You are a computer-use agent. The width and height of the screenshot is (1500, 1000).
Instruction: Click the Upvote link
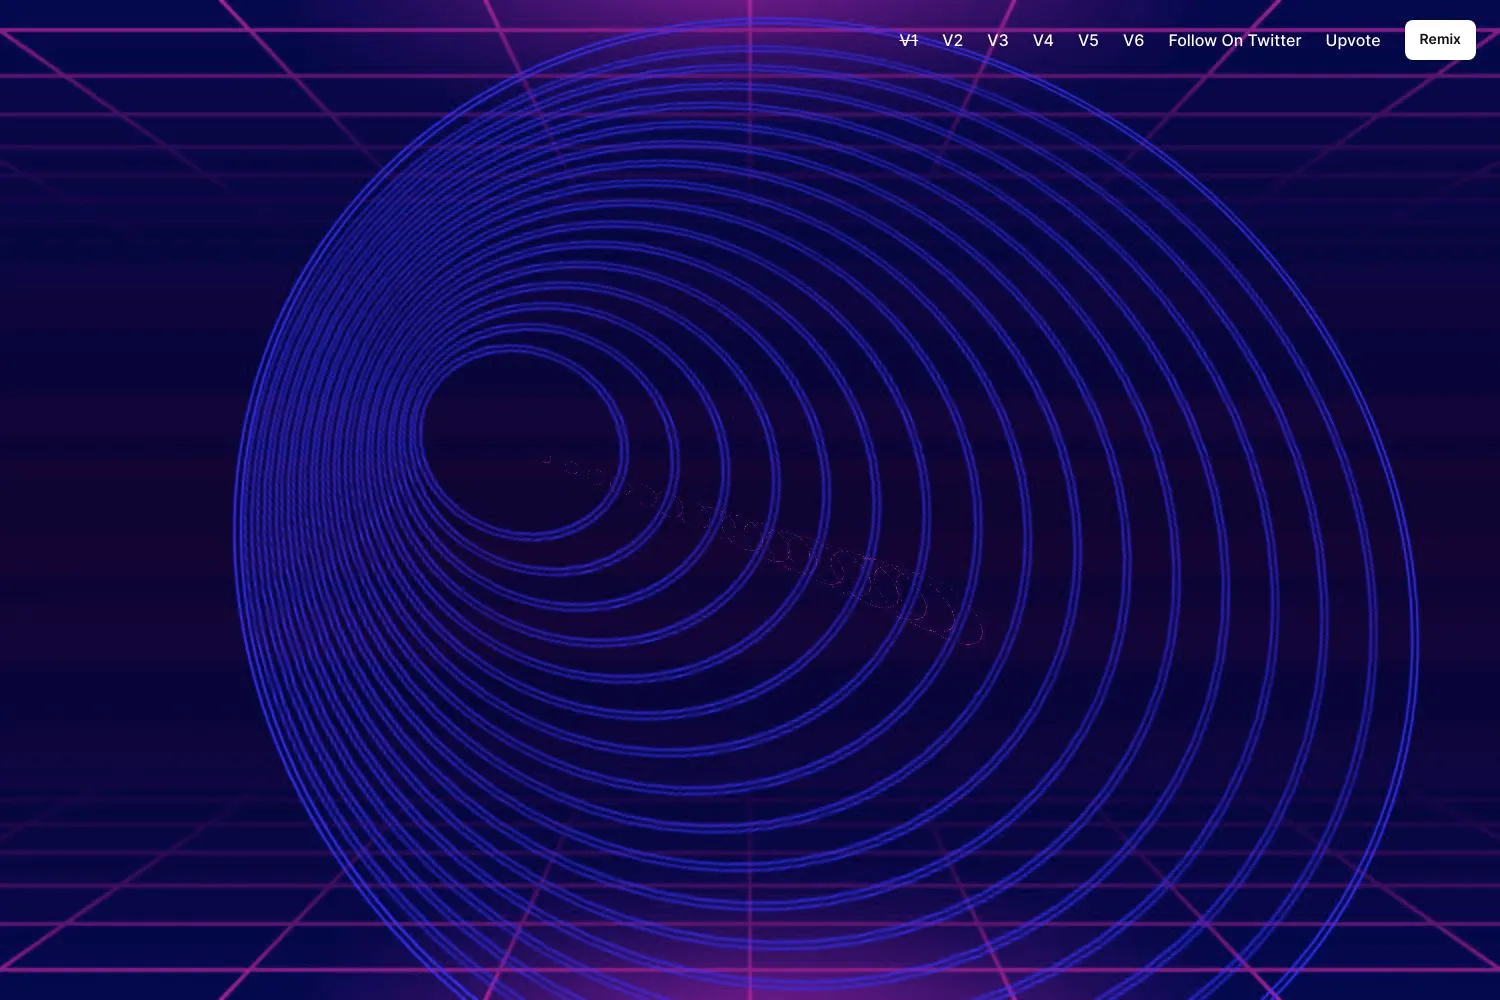coord(1353,40)
